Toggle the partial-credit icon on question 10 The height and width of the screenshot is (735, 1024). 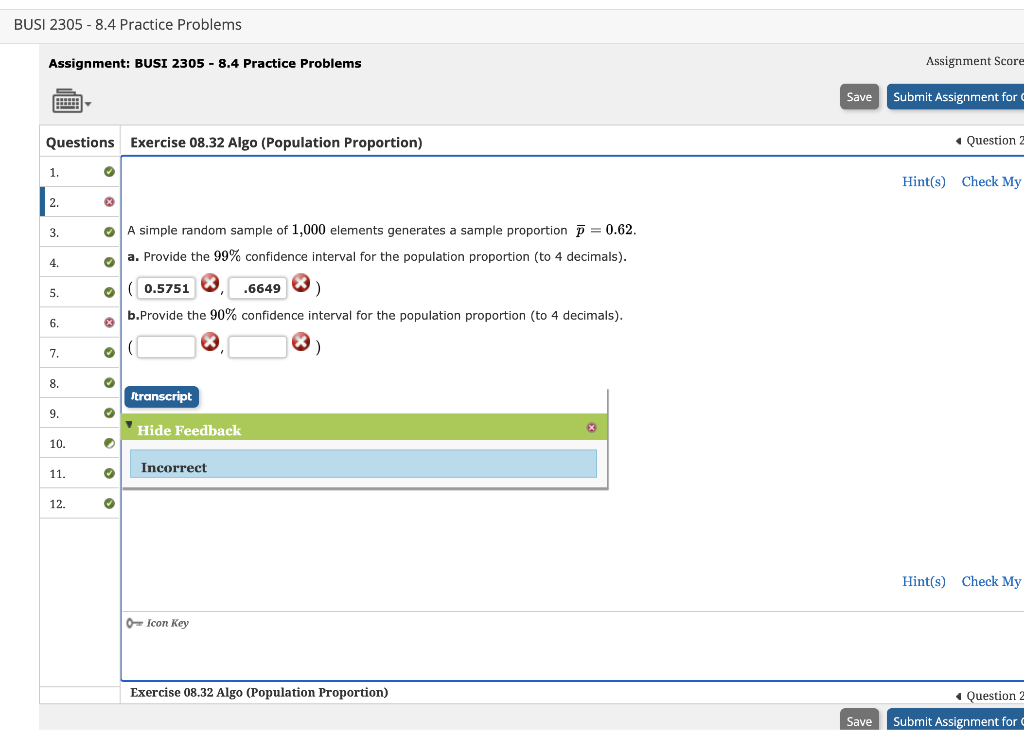tap(108, 442)
